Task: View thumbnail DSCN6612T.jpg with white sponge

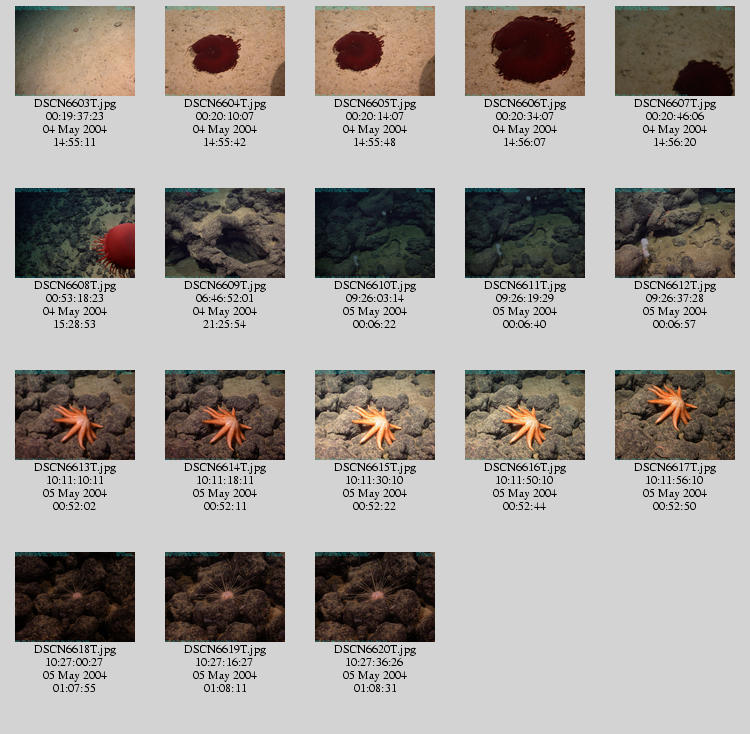Action: pyautogui.click(x=675, y=233)
